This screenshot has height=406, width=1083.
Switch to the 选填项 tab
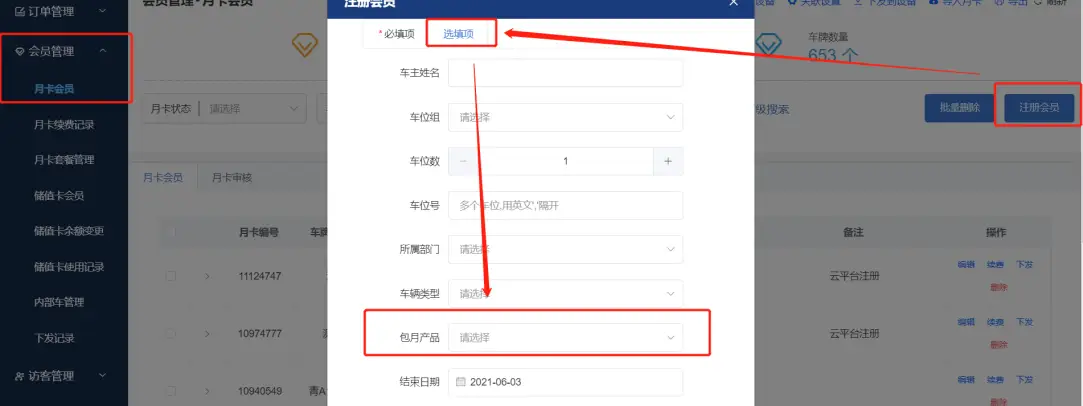[x=459, y=34]
